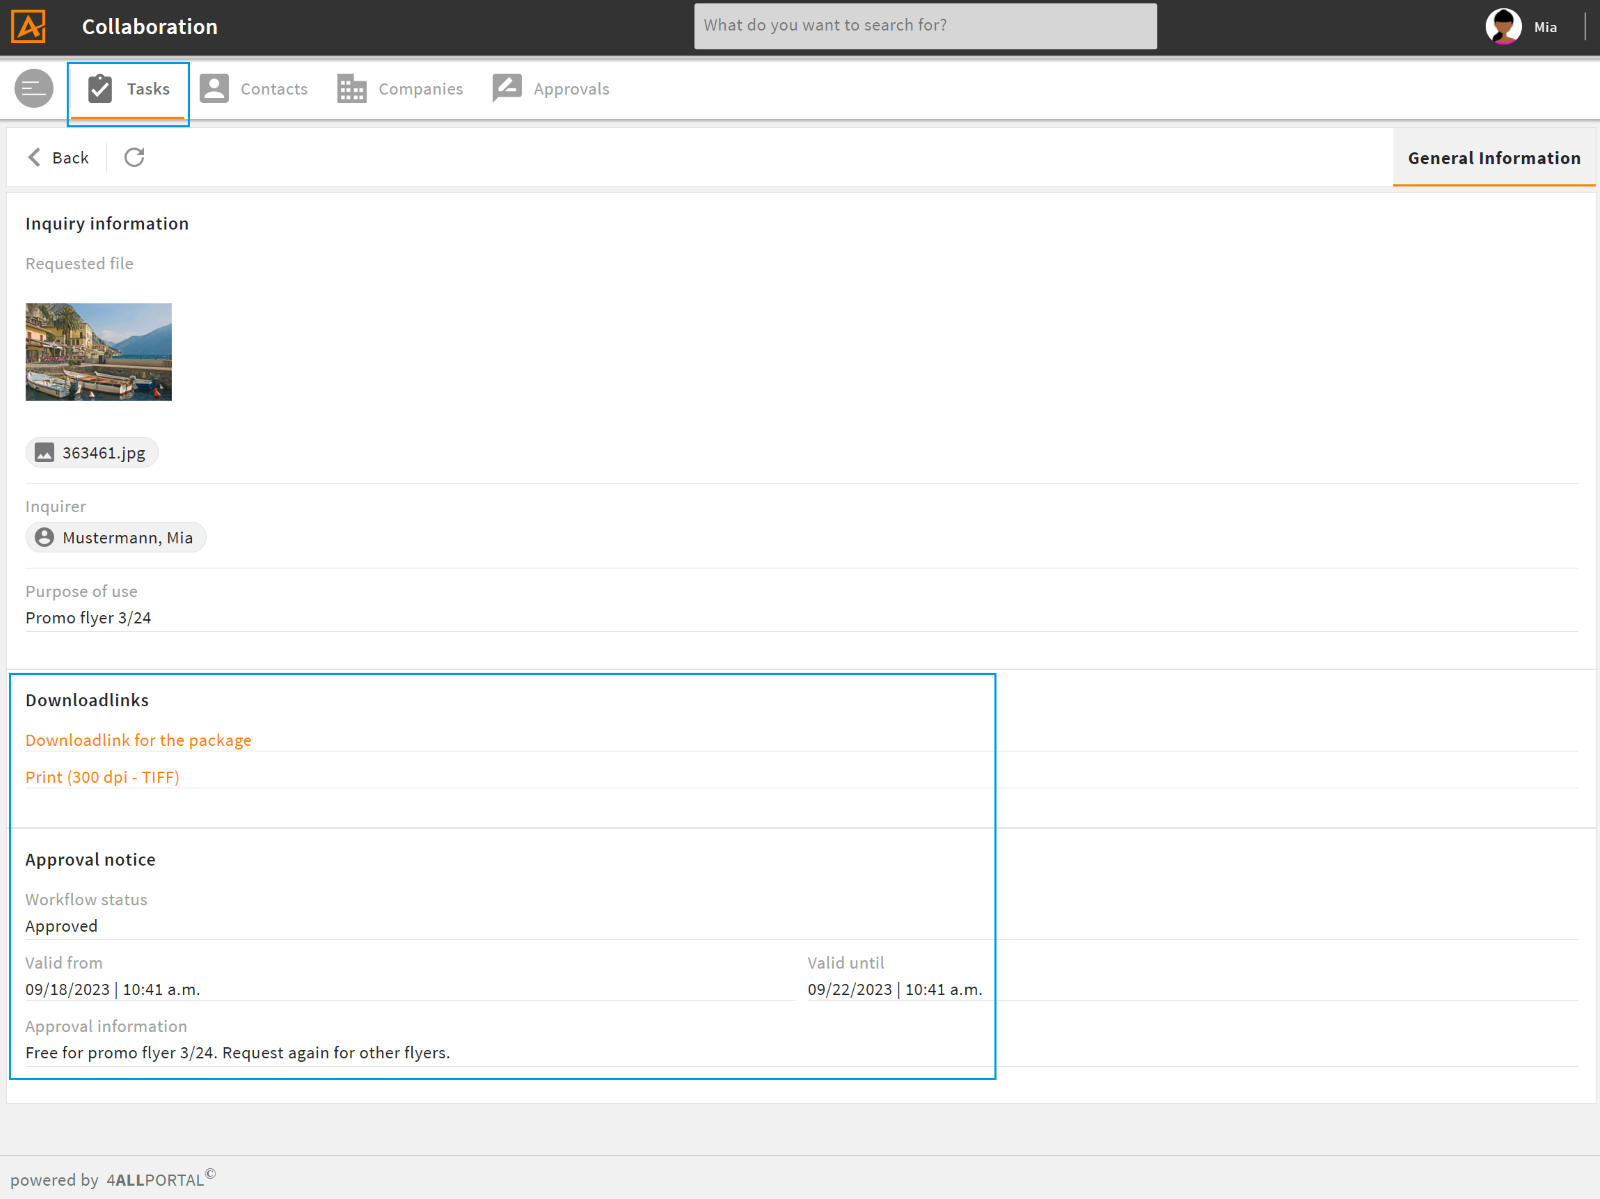Go Back to previous view
1600x1199 pixels.
click(58, 158)
